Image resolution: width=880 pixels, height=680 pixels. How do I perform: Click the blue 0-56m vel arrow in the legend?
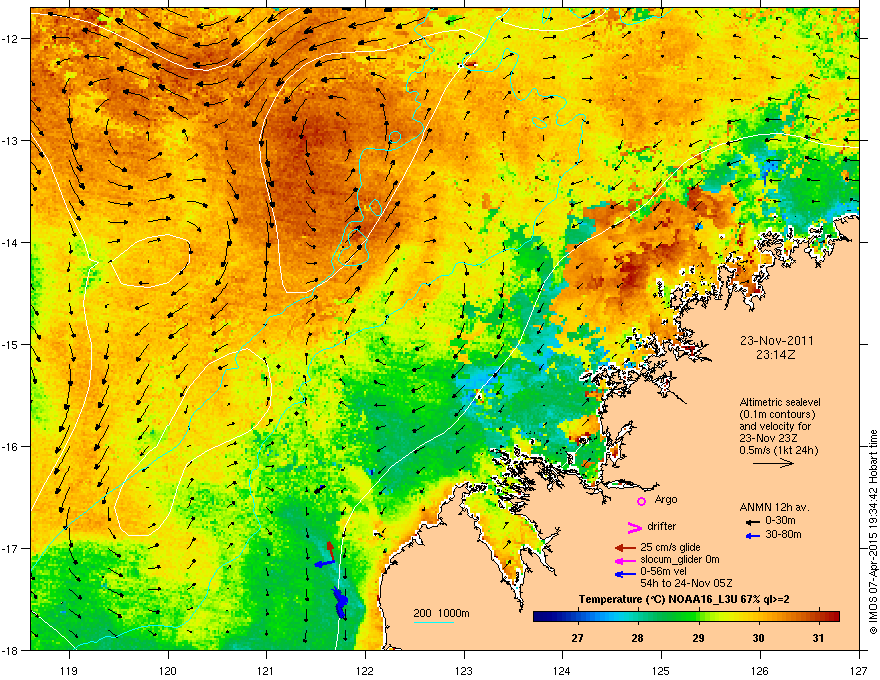click(625, 573)
